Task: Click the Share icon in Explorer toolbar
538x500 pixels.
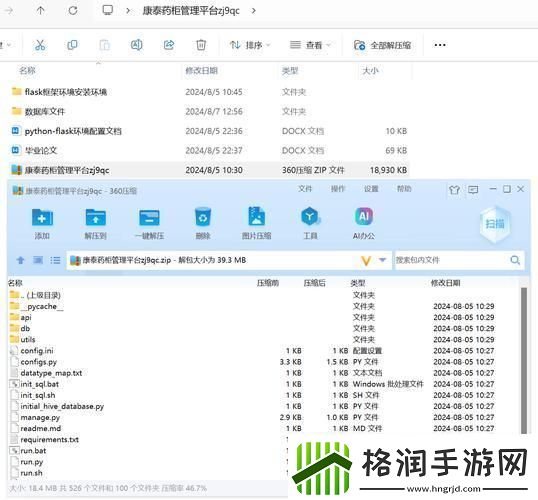Action: coord(169,45)
